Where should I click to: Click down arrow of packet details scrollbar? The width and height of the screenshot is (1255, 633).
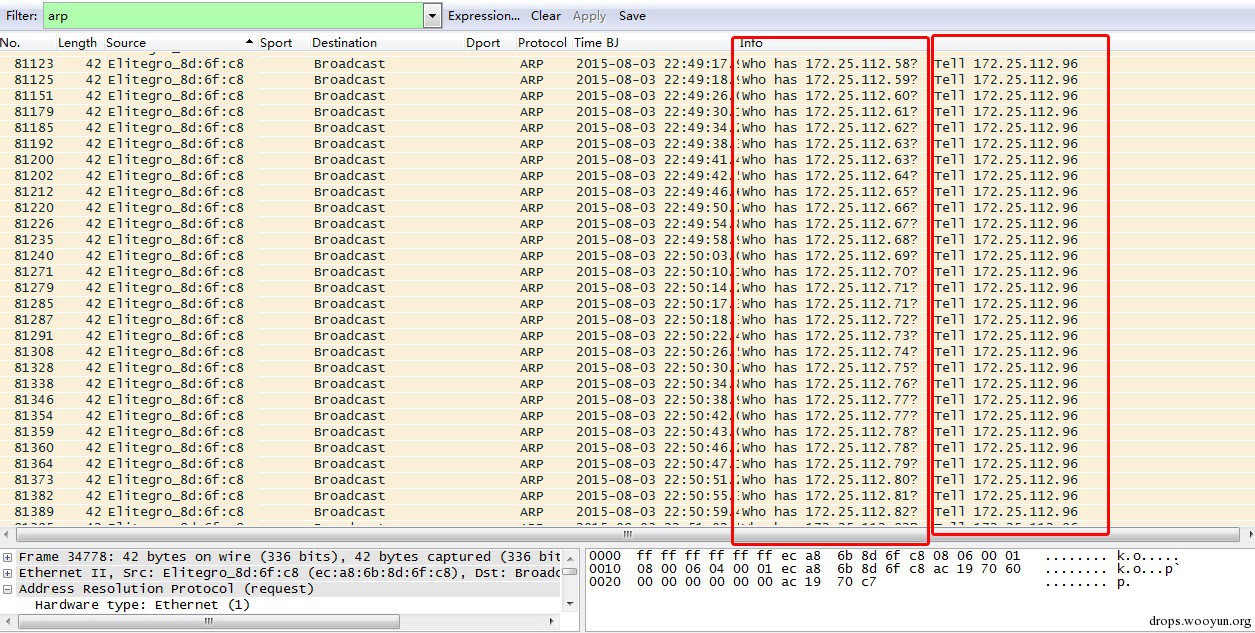click(x=570, y=605)
